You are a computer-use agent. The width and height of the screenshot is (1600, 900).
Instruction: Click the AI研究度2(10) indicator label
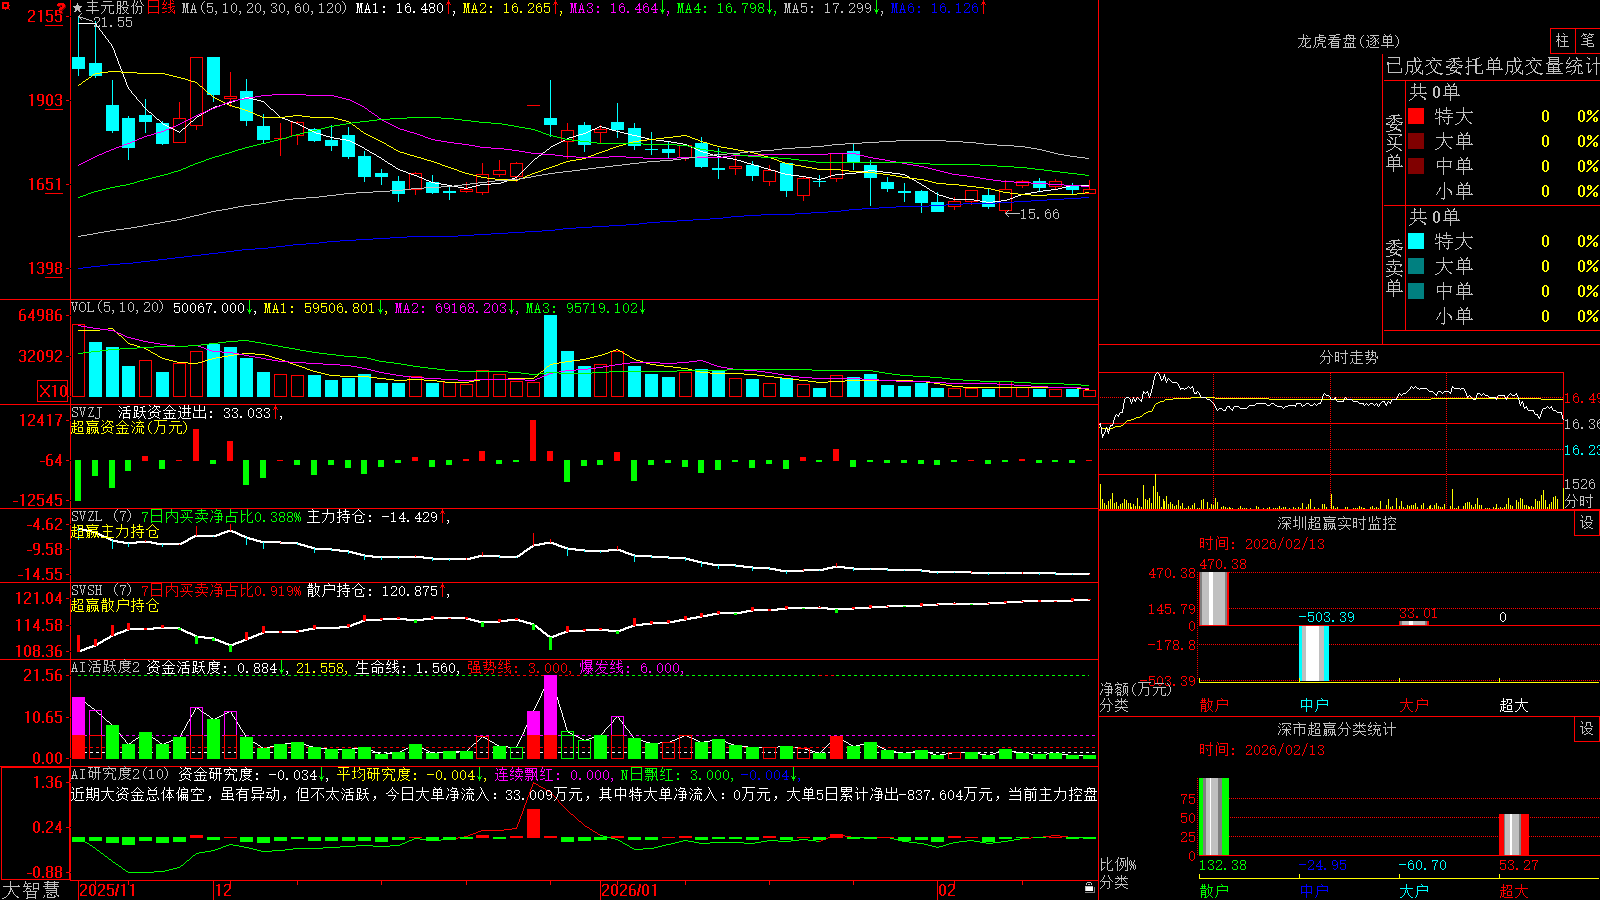(x=120, y=774)
